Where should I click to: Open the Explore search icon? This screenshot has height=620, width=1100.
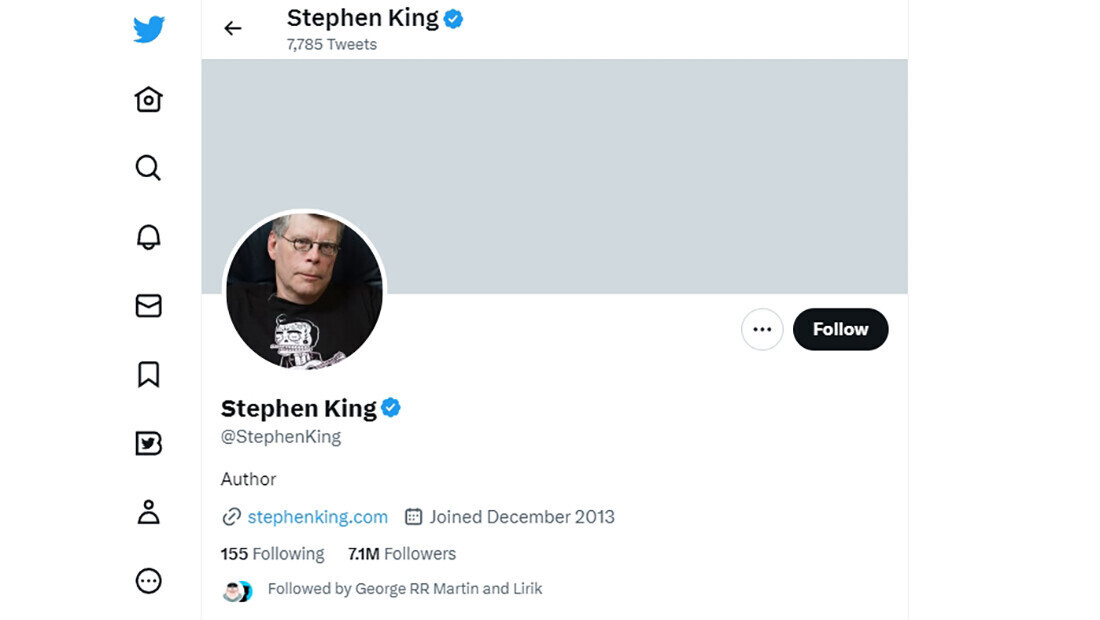coord(148,167)
